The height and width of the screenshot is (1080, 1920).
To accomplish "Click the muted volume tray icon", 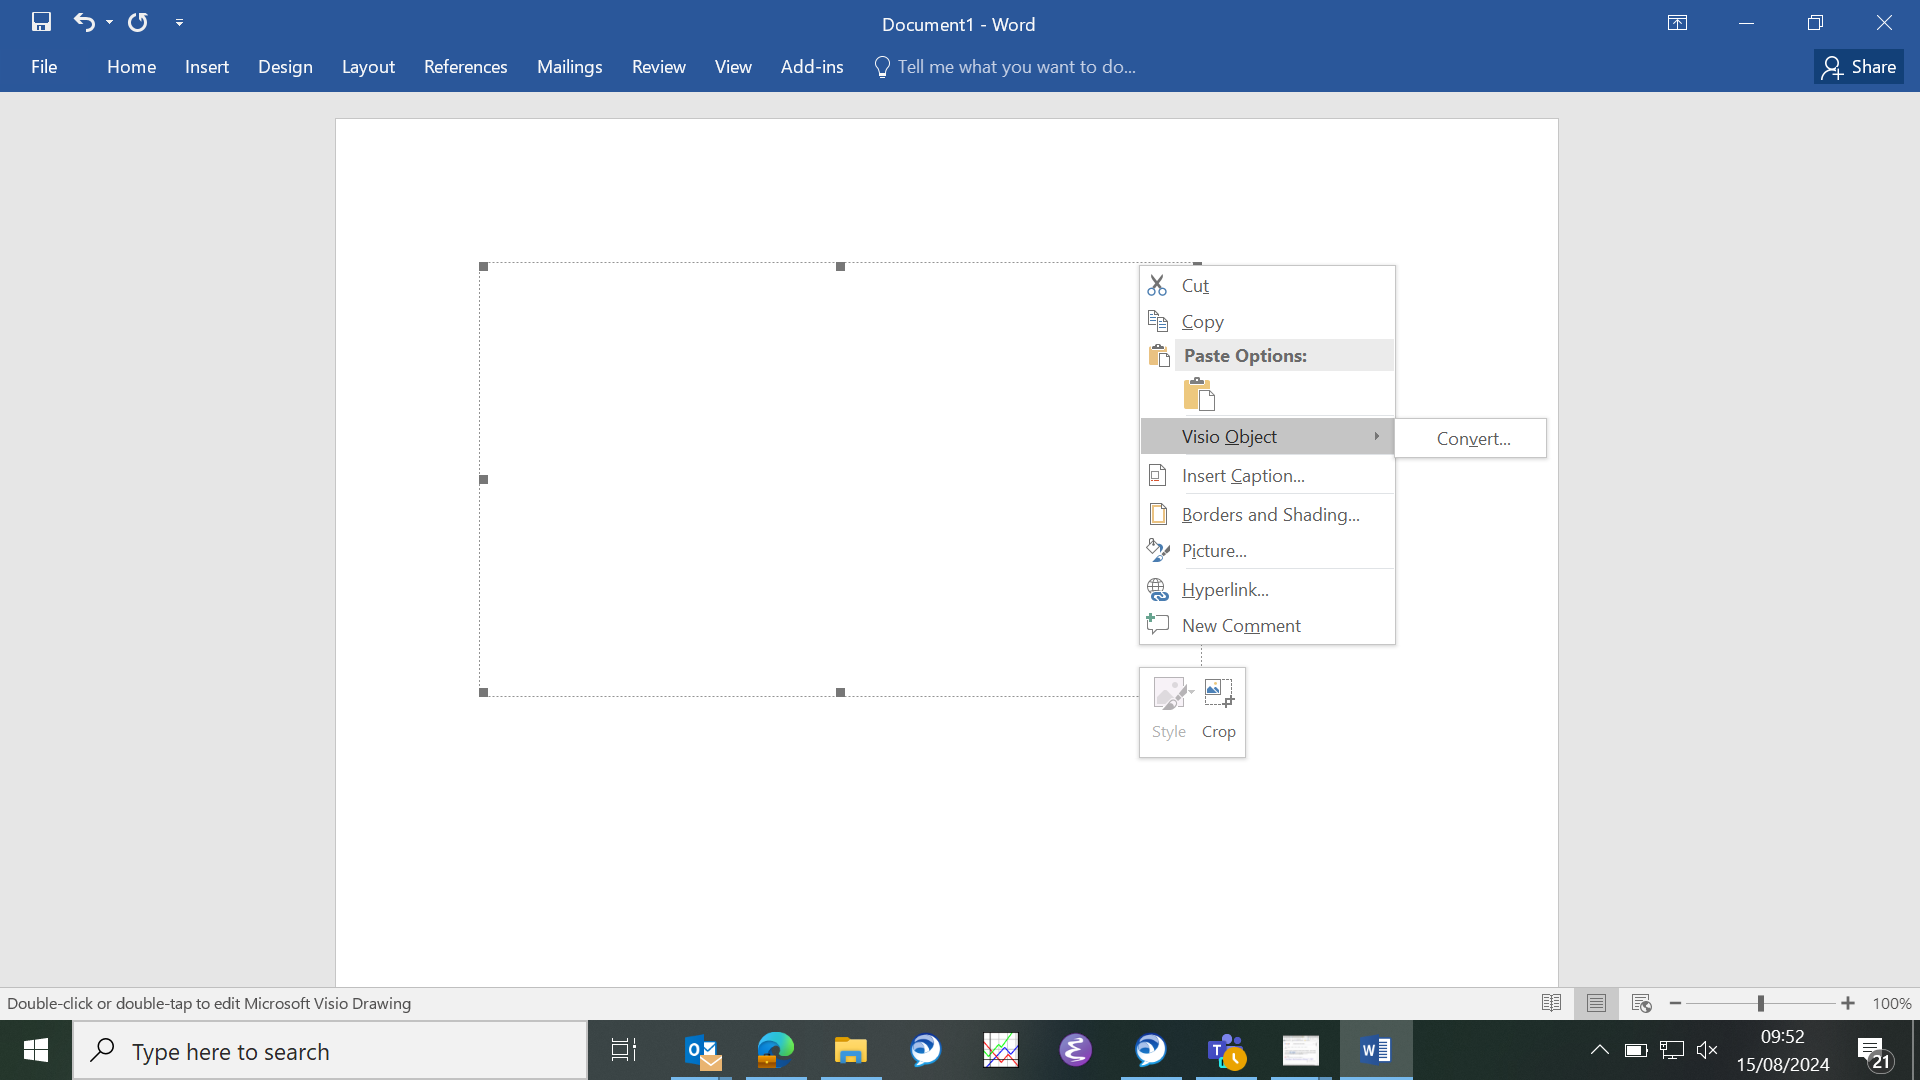I will click(1707, 1050).
